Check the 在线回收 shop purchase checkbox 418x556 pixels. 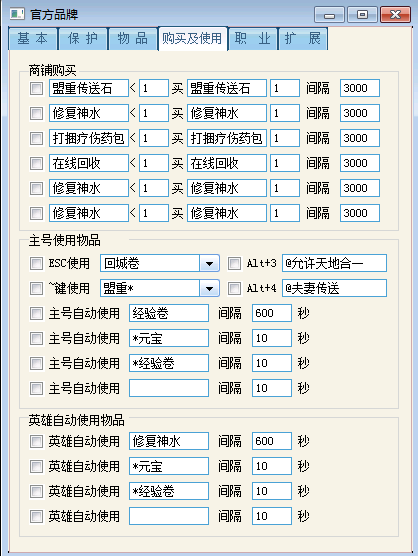36,163
